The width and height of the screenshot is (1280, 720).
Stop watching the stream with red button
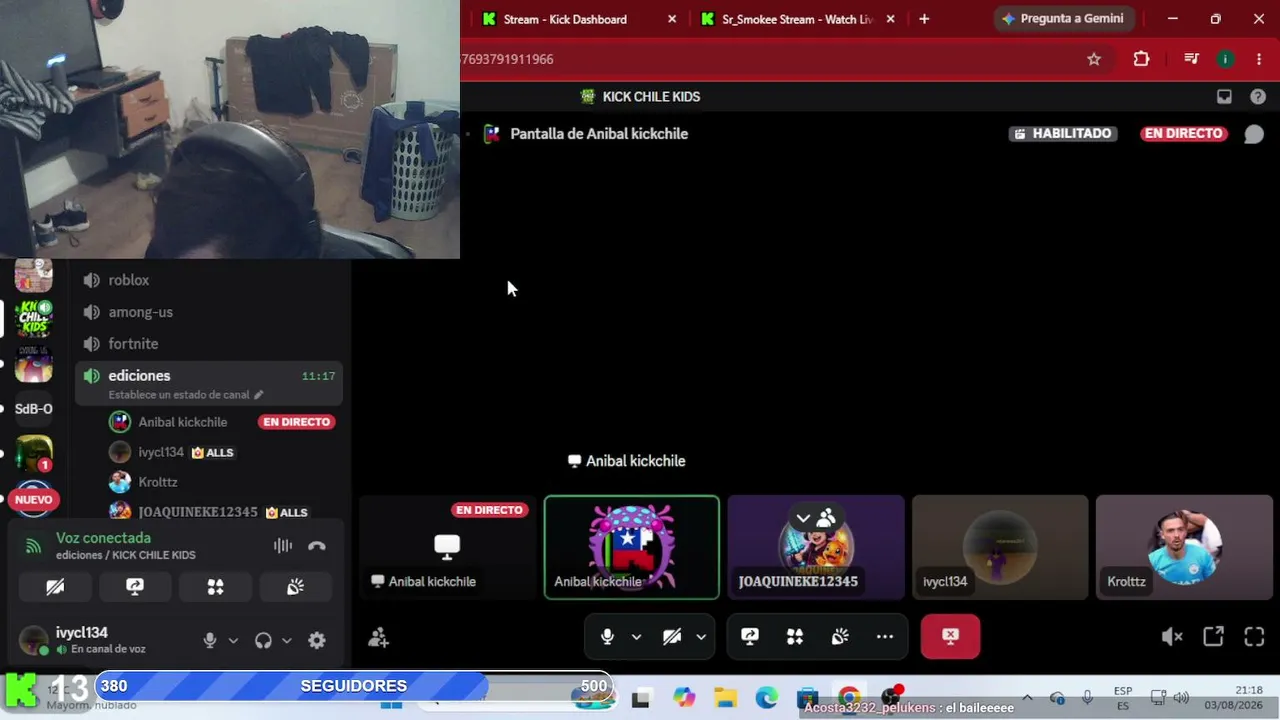950,637
